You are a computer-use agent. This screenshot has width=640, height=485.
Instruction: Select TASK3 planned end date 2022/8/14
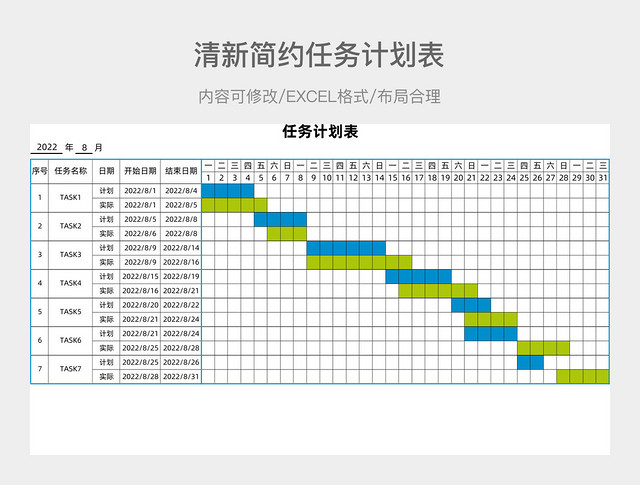[181, 248]
